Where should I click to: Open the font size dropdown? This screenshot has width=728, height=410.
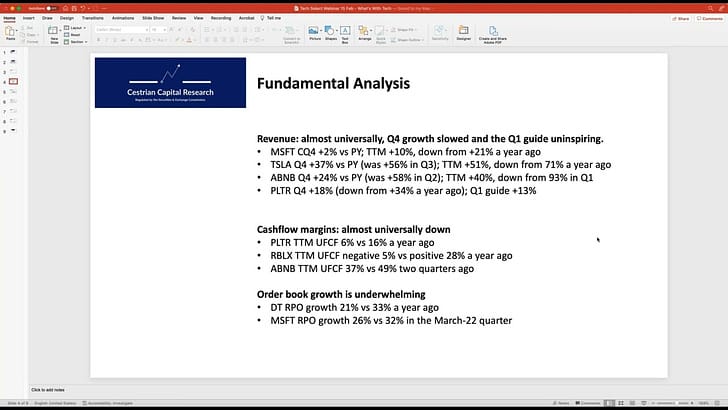(x=158, y=30)
